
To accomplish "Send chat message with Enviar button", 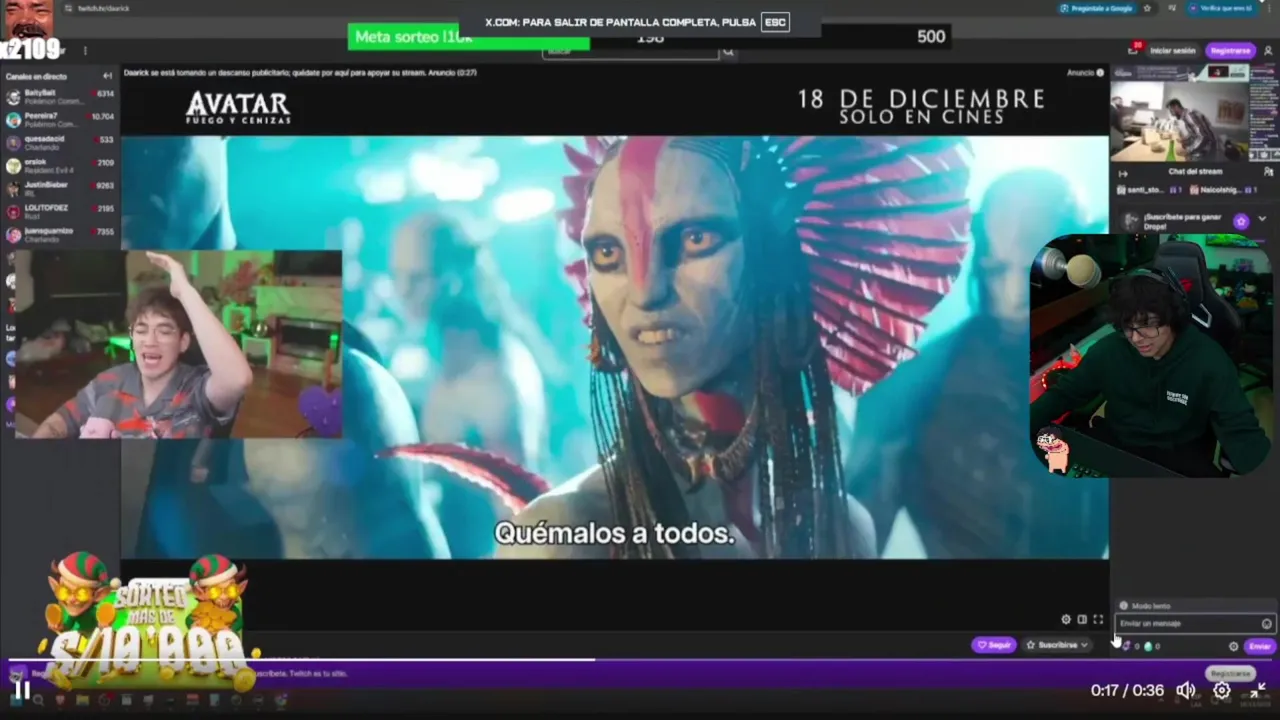I will point(1260,646).
